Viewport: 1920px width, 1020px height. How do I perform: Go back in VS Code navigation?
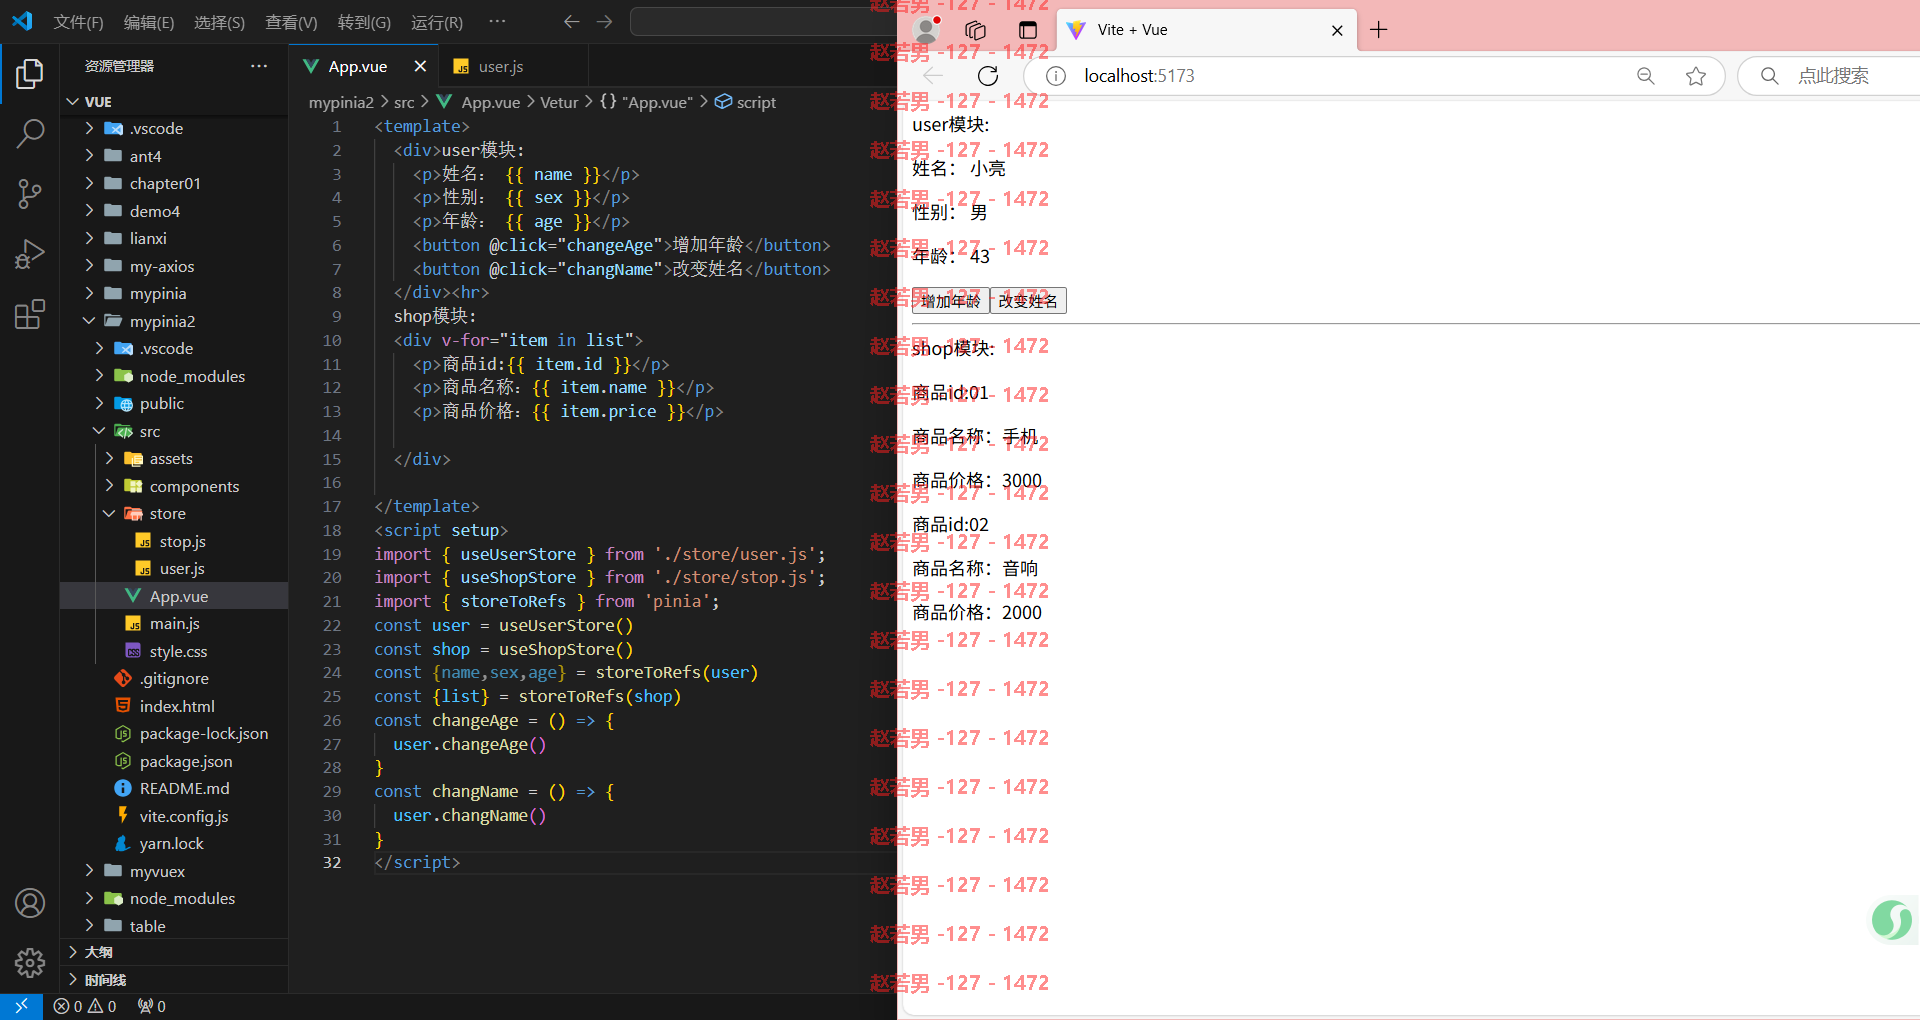[571, 21]
